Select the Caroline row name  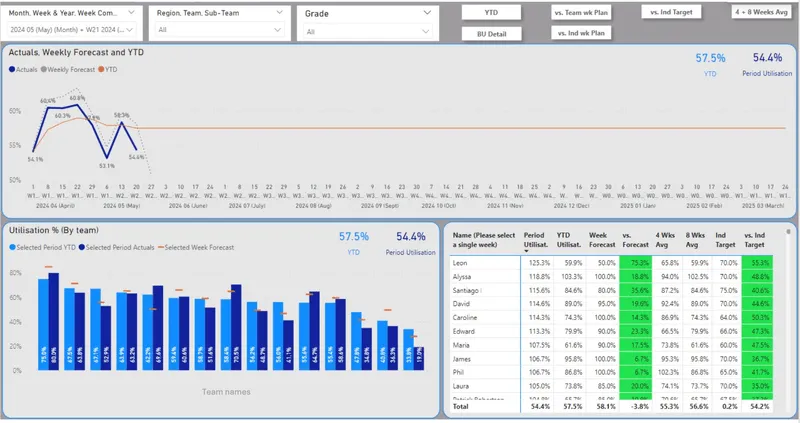pyautogui.click(x=464, y=317)
